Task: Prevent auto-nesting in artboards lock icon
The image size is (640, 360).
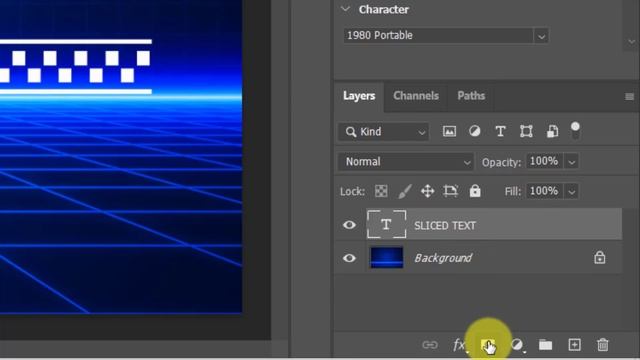Action: [451, 191]
